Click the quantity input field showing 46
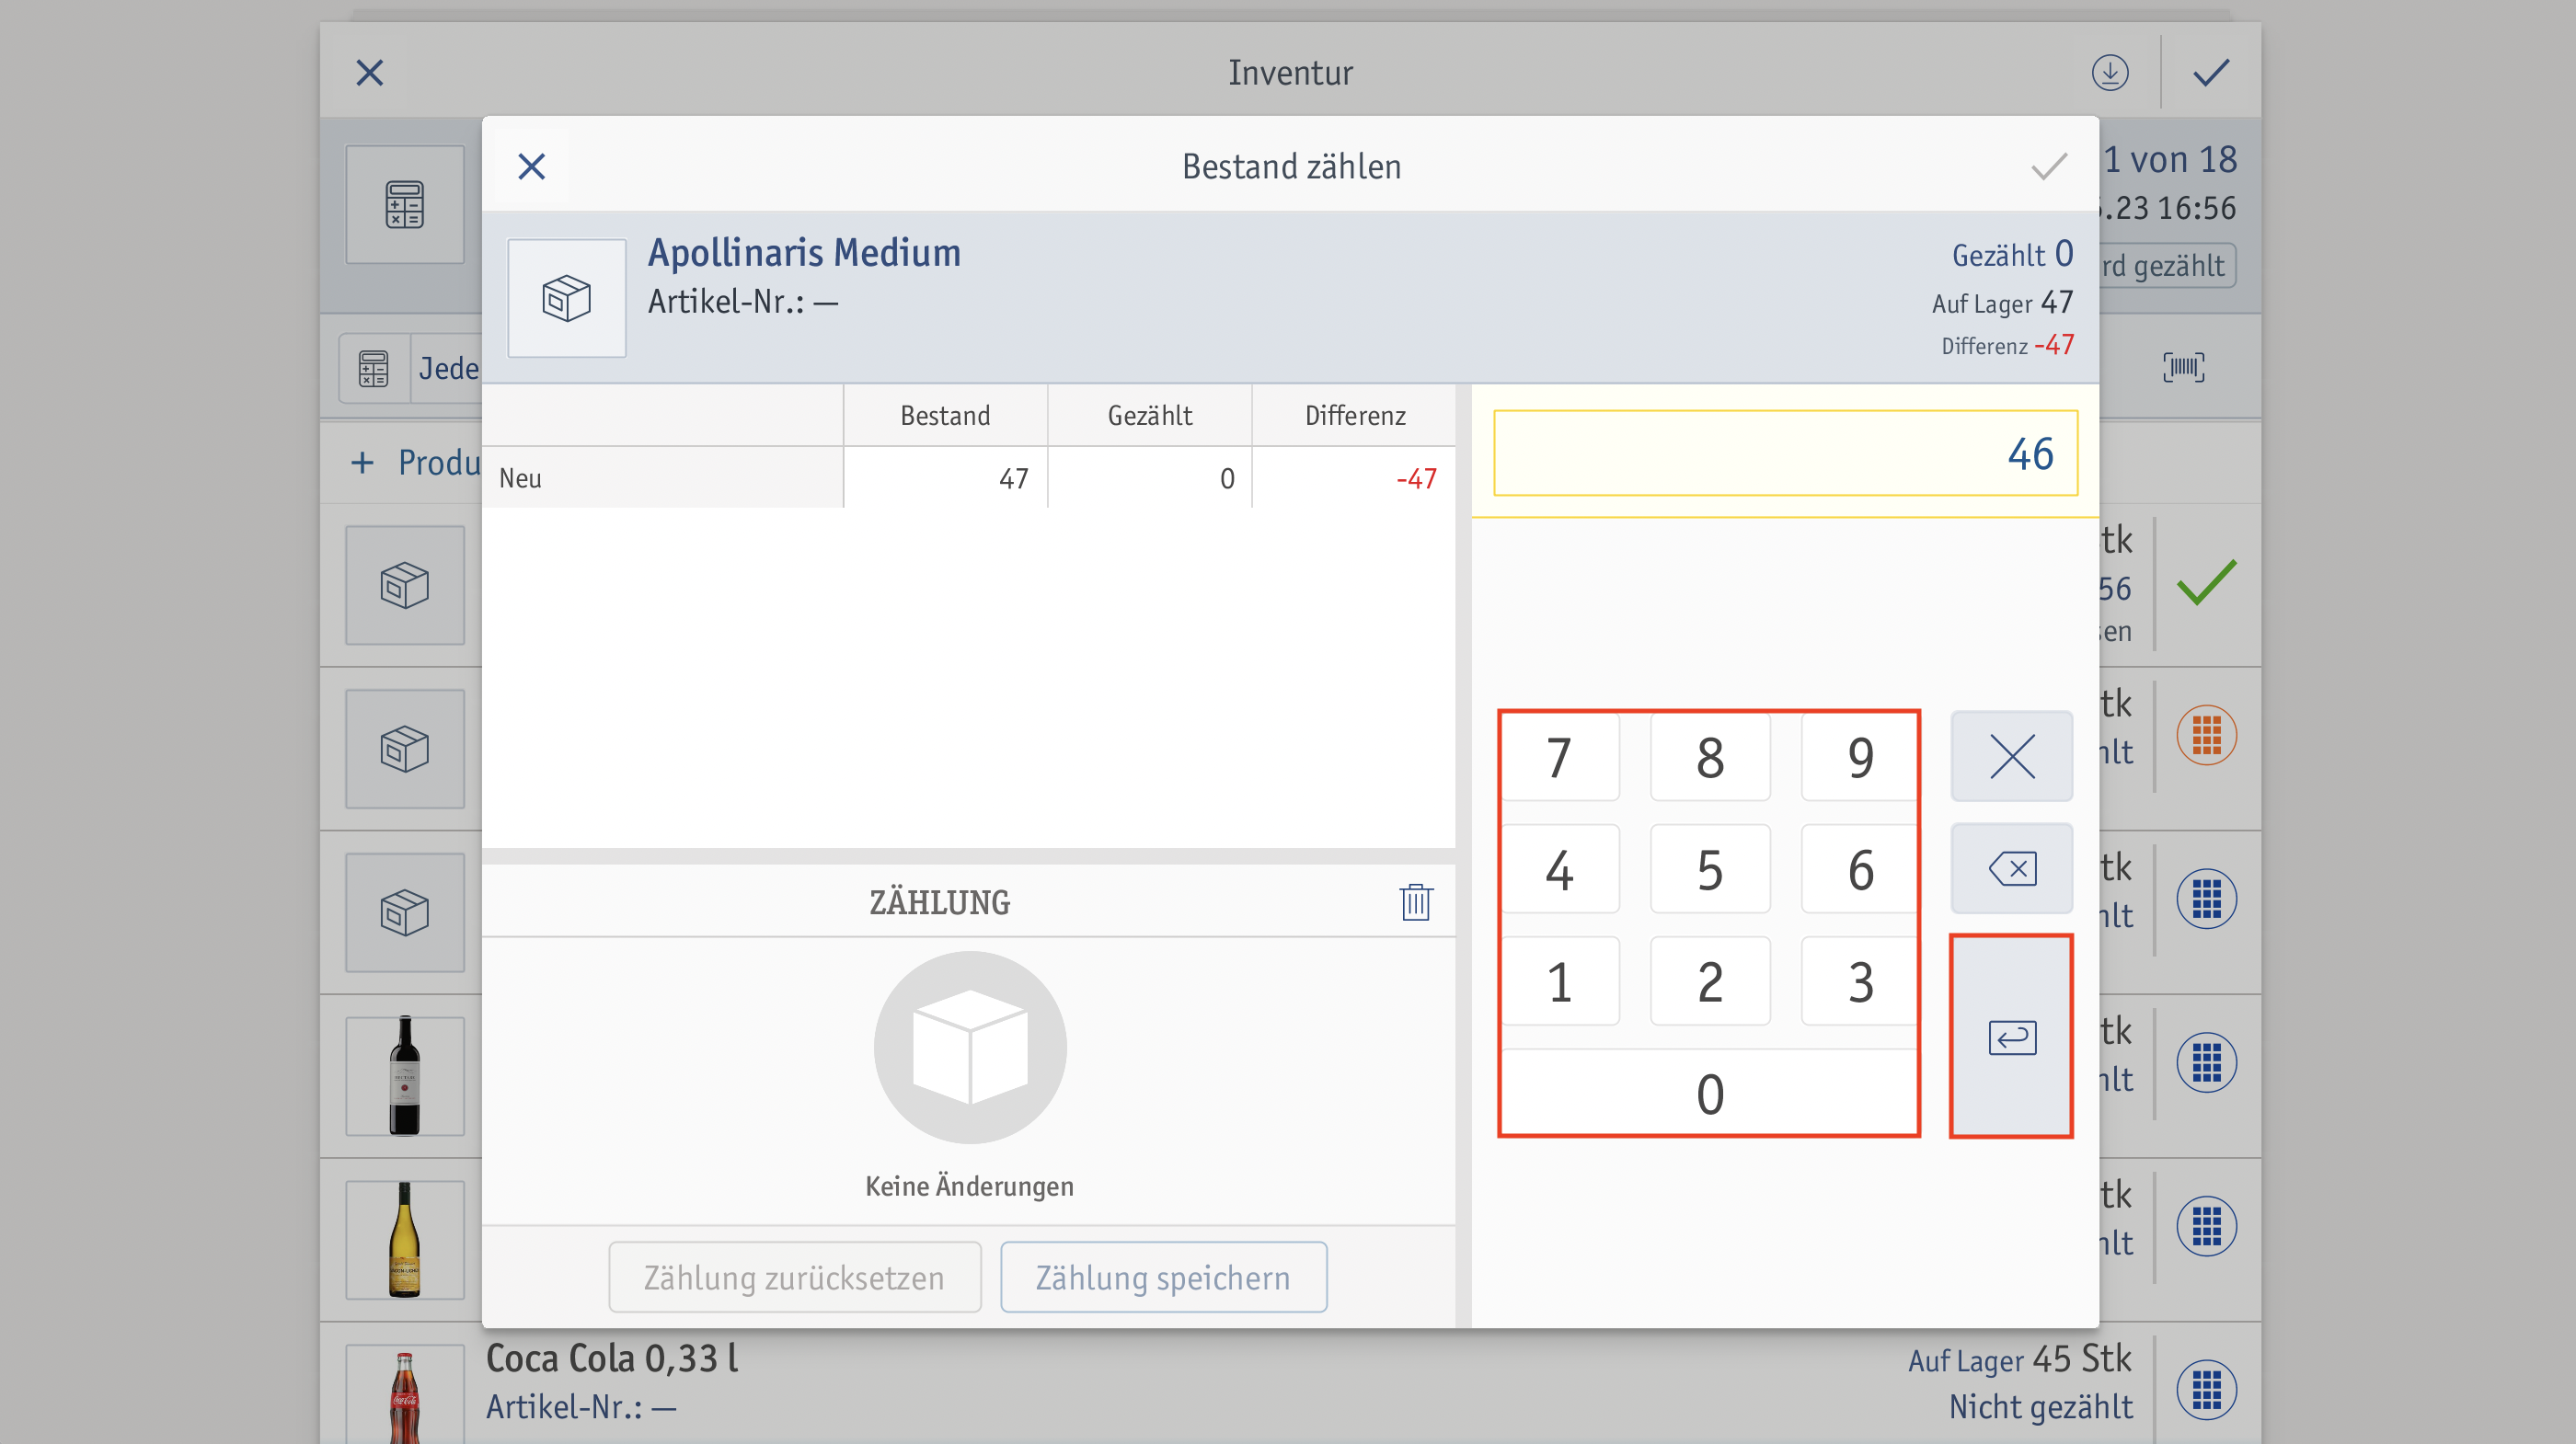2576x1444 pixels. click(1785, 453)
